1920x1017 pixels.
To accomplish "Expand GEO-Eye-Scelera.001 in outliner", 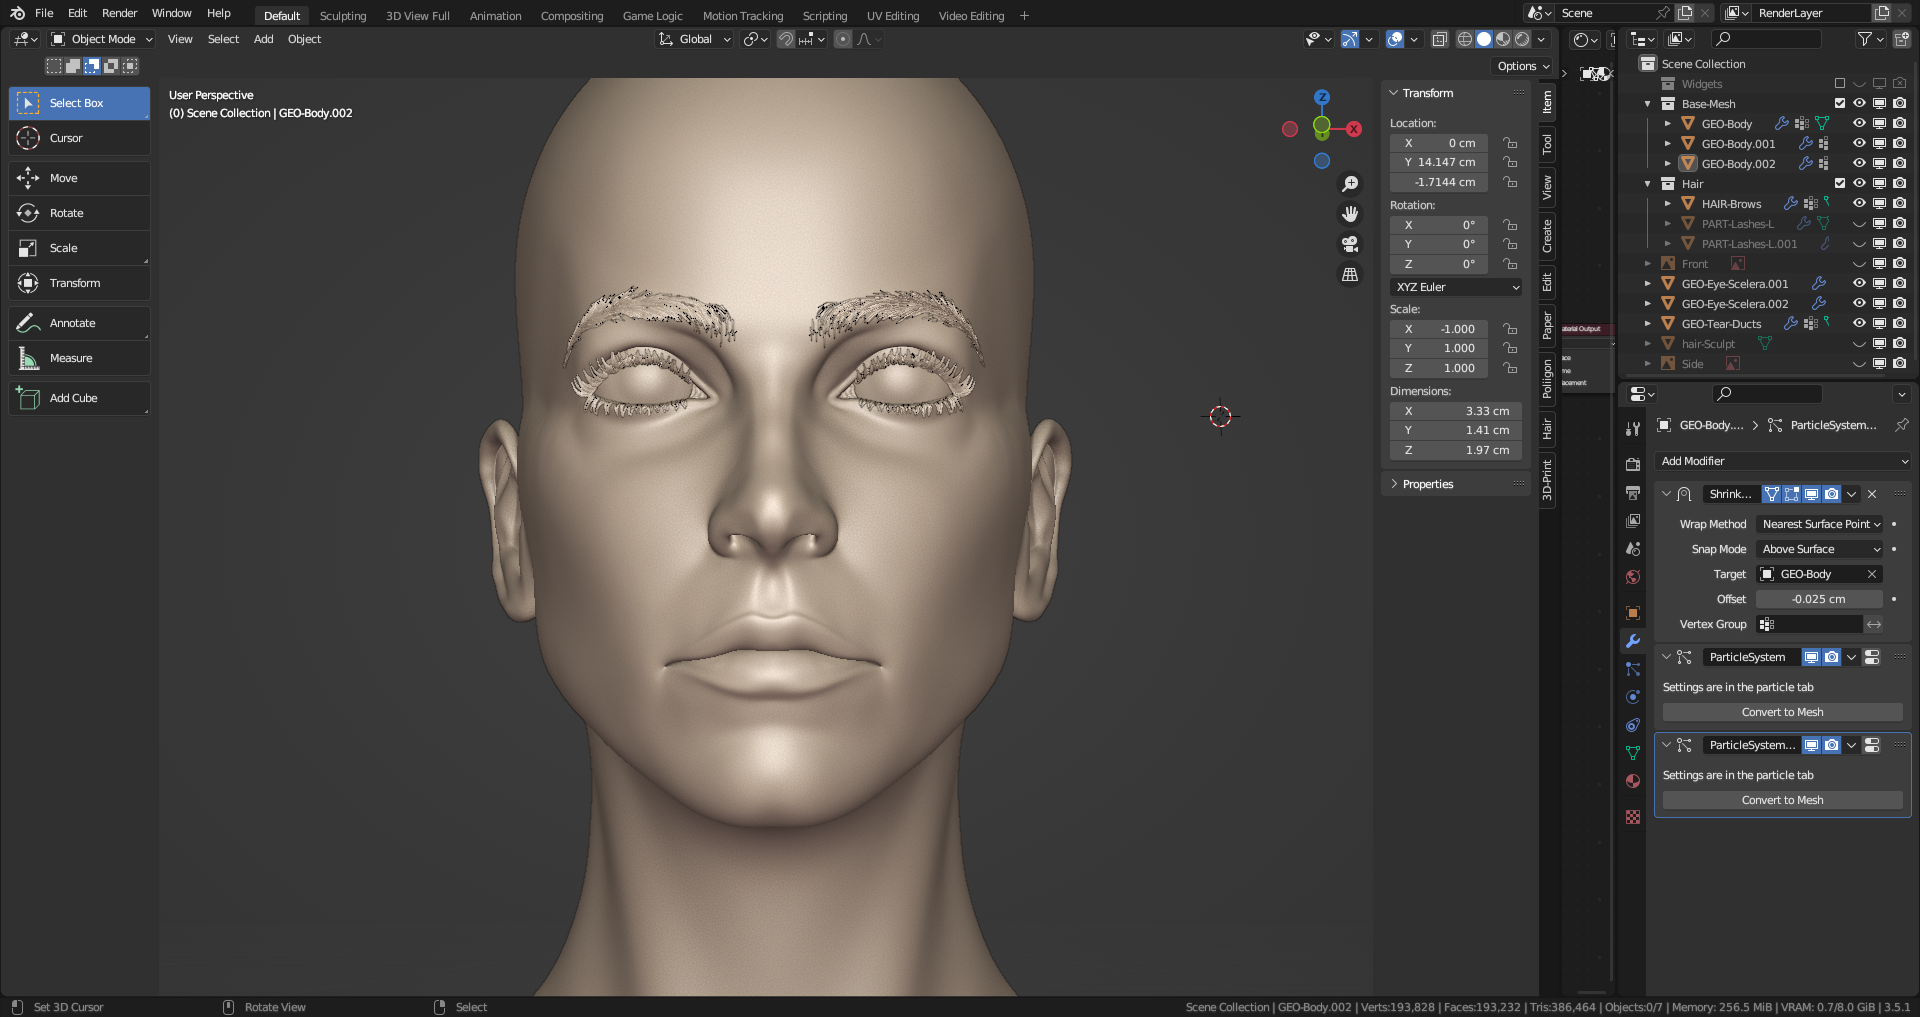I will click(1648, 284).
